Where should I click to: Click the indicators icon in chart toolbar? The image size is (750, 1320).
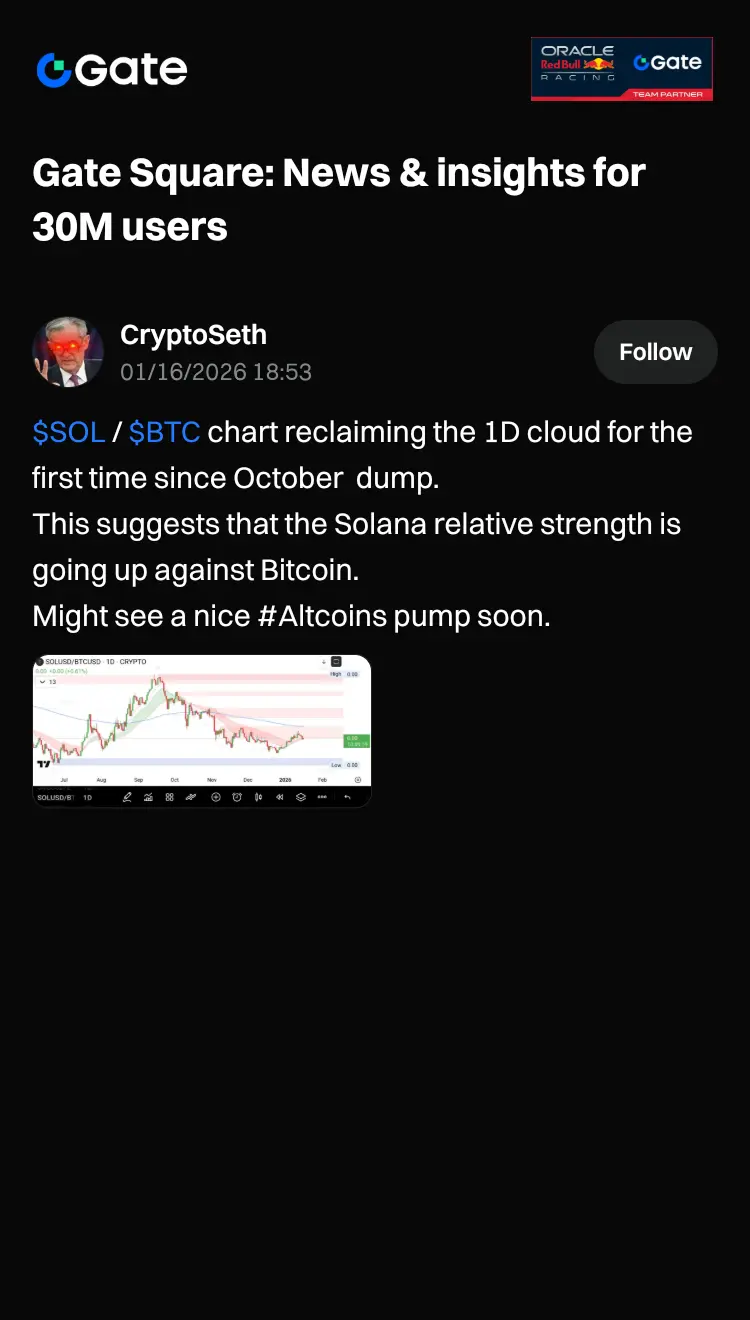tap(148, 797)
